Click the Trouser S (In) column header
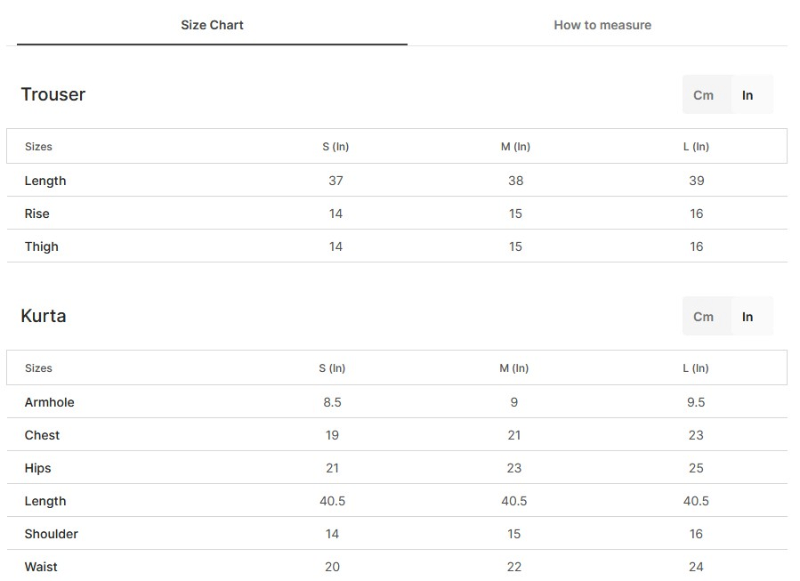 point(335,147)
